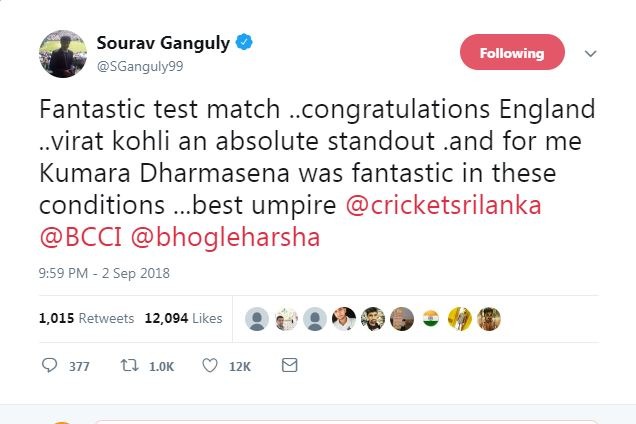The image size is (636, 424).
Task: Select the first avatar in likers row
Action: pyautogui.click(x=257, y=319)
